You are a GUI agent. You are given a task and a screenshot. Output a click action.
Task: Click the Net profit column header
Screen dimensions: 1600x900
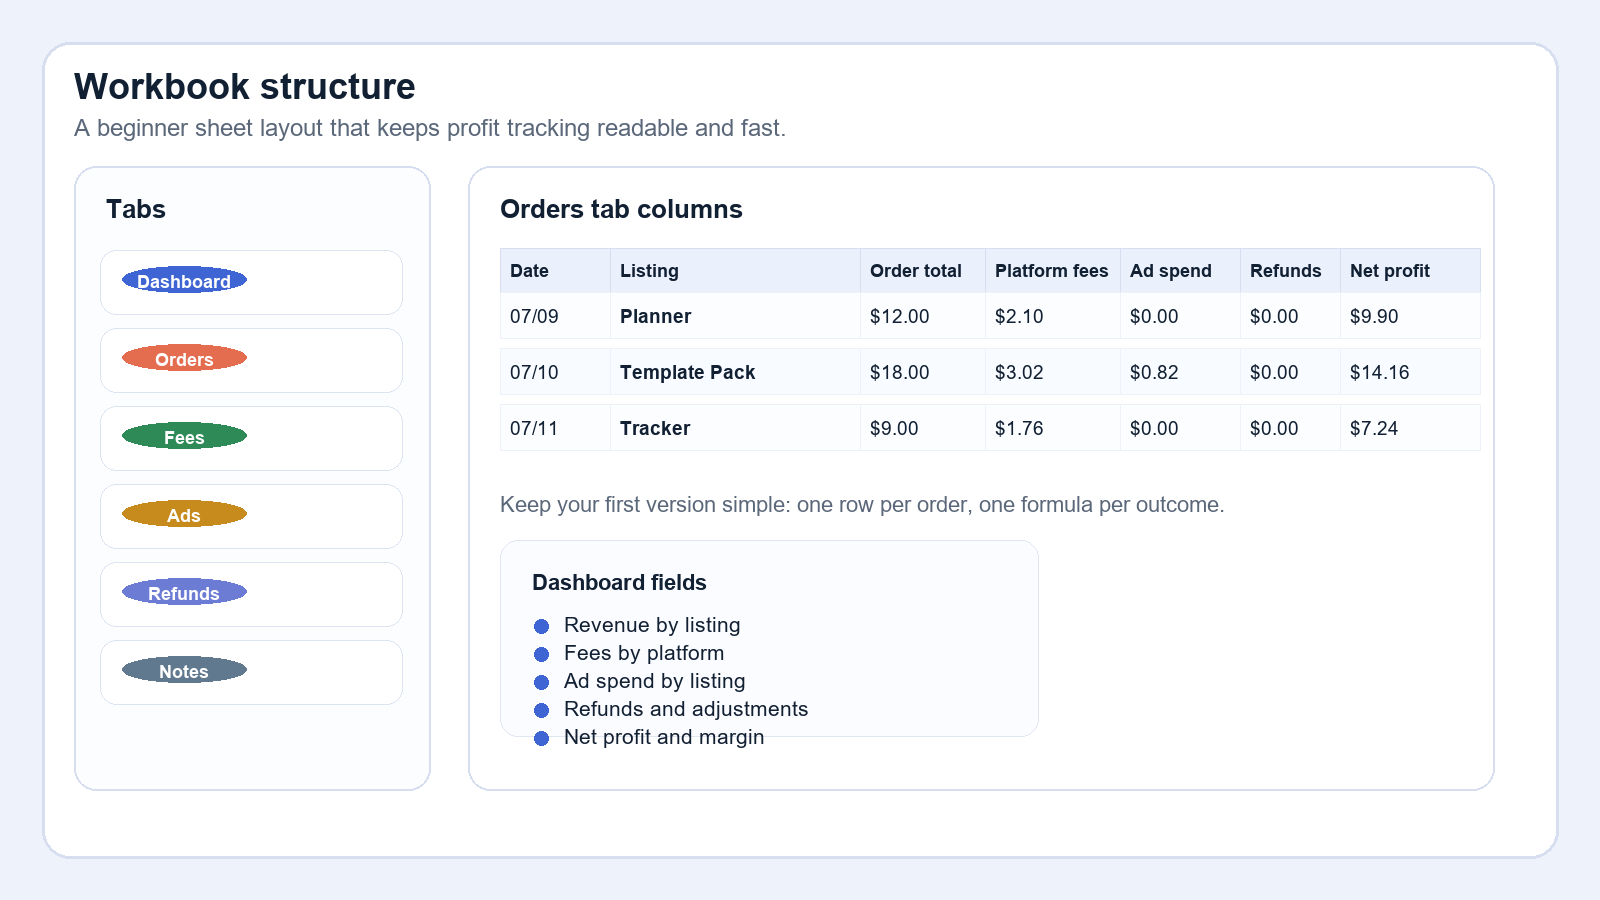pyautogui.click(x=1410, y=271)
